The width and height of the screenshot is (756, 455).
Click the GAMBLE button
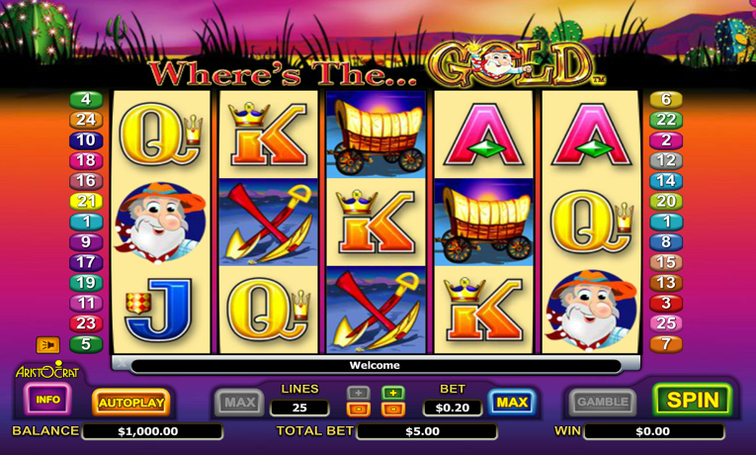(x=603, y=402)
